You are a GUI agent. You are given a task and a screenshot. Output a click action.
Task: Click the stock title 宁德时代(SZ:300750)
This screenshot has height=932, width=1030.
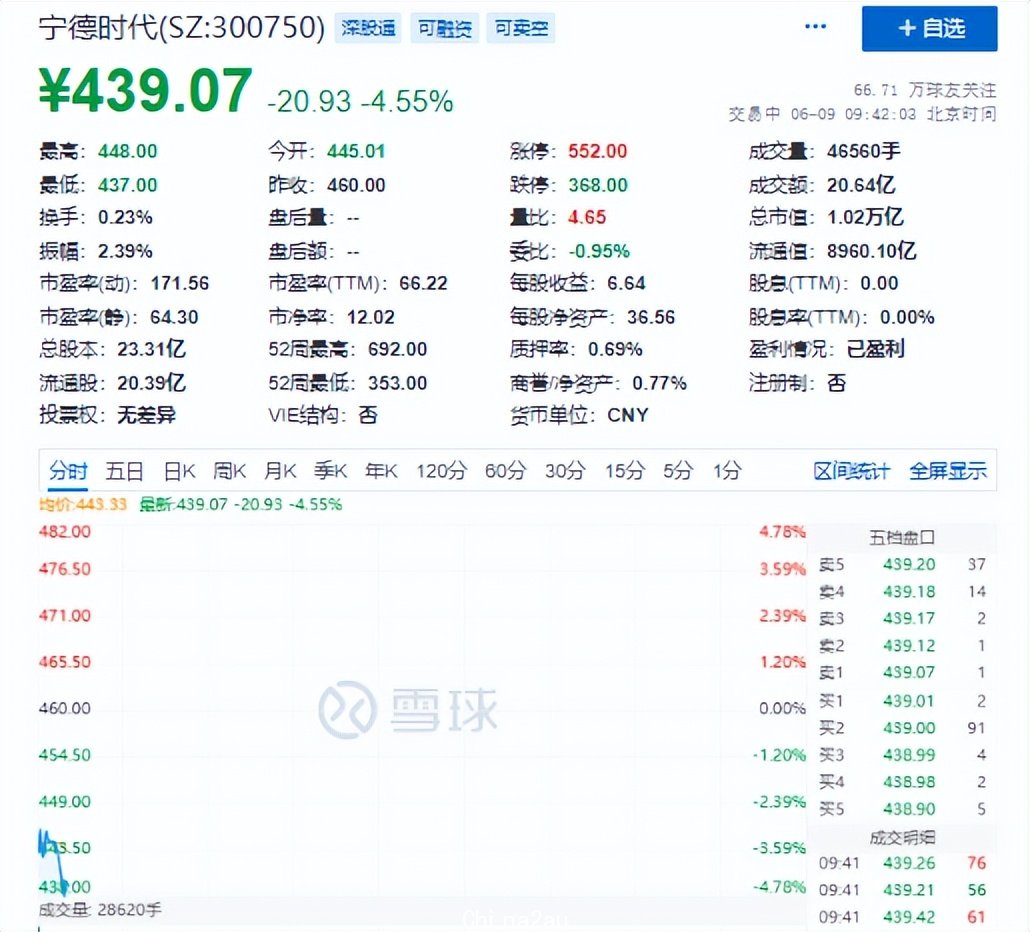click(181, 28)
